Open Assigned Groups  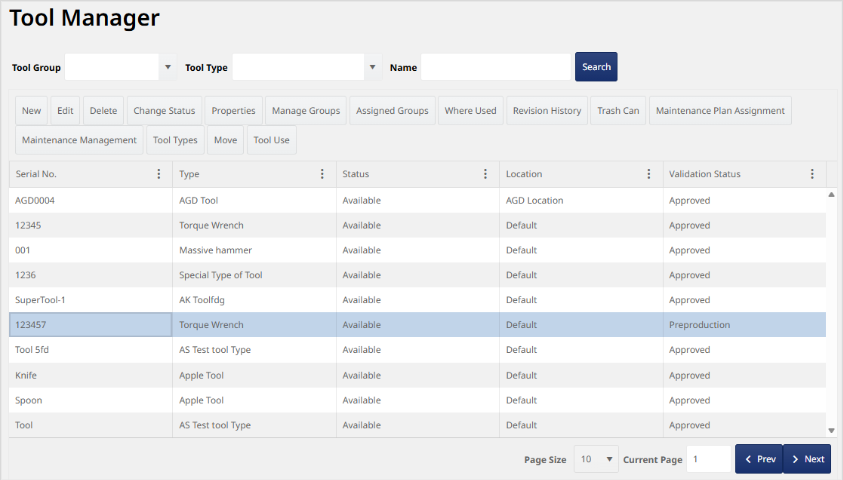tap(392, 111)
